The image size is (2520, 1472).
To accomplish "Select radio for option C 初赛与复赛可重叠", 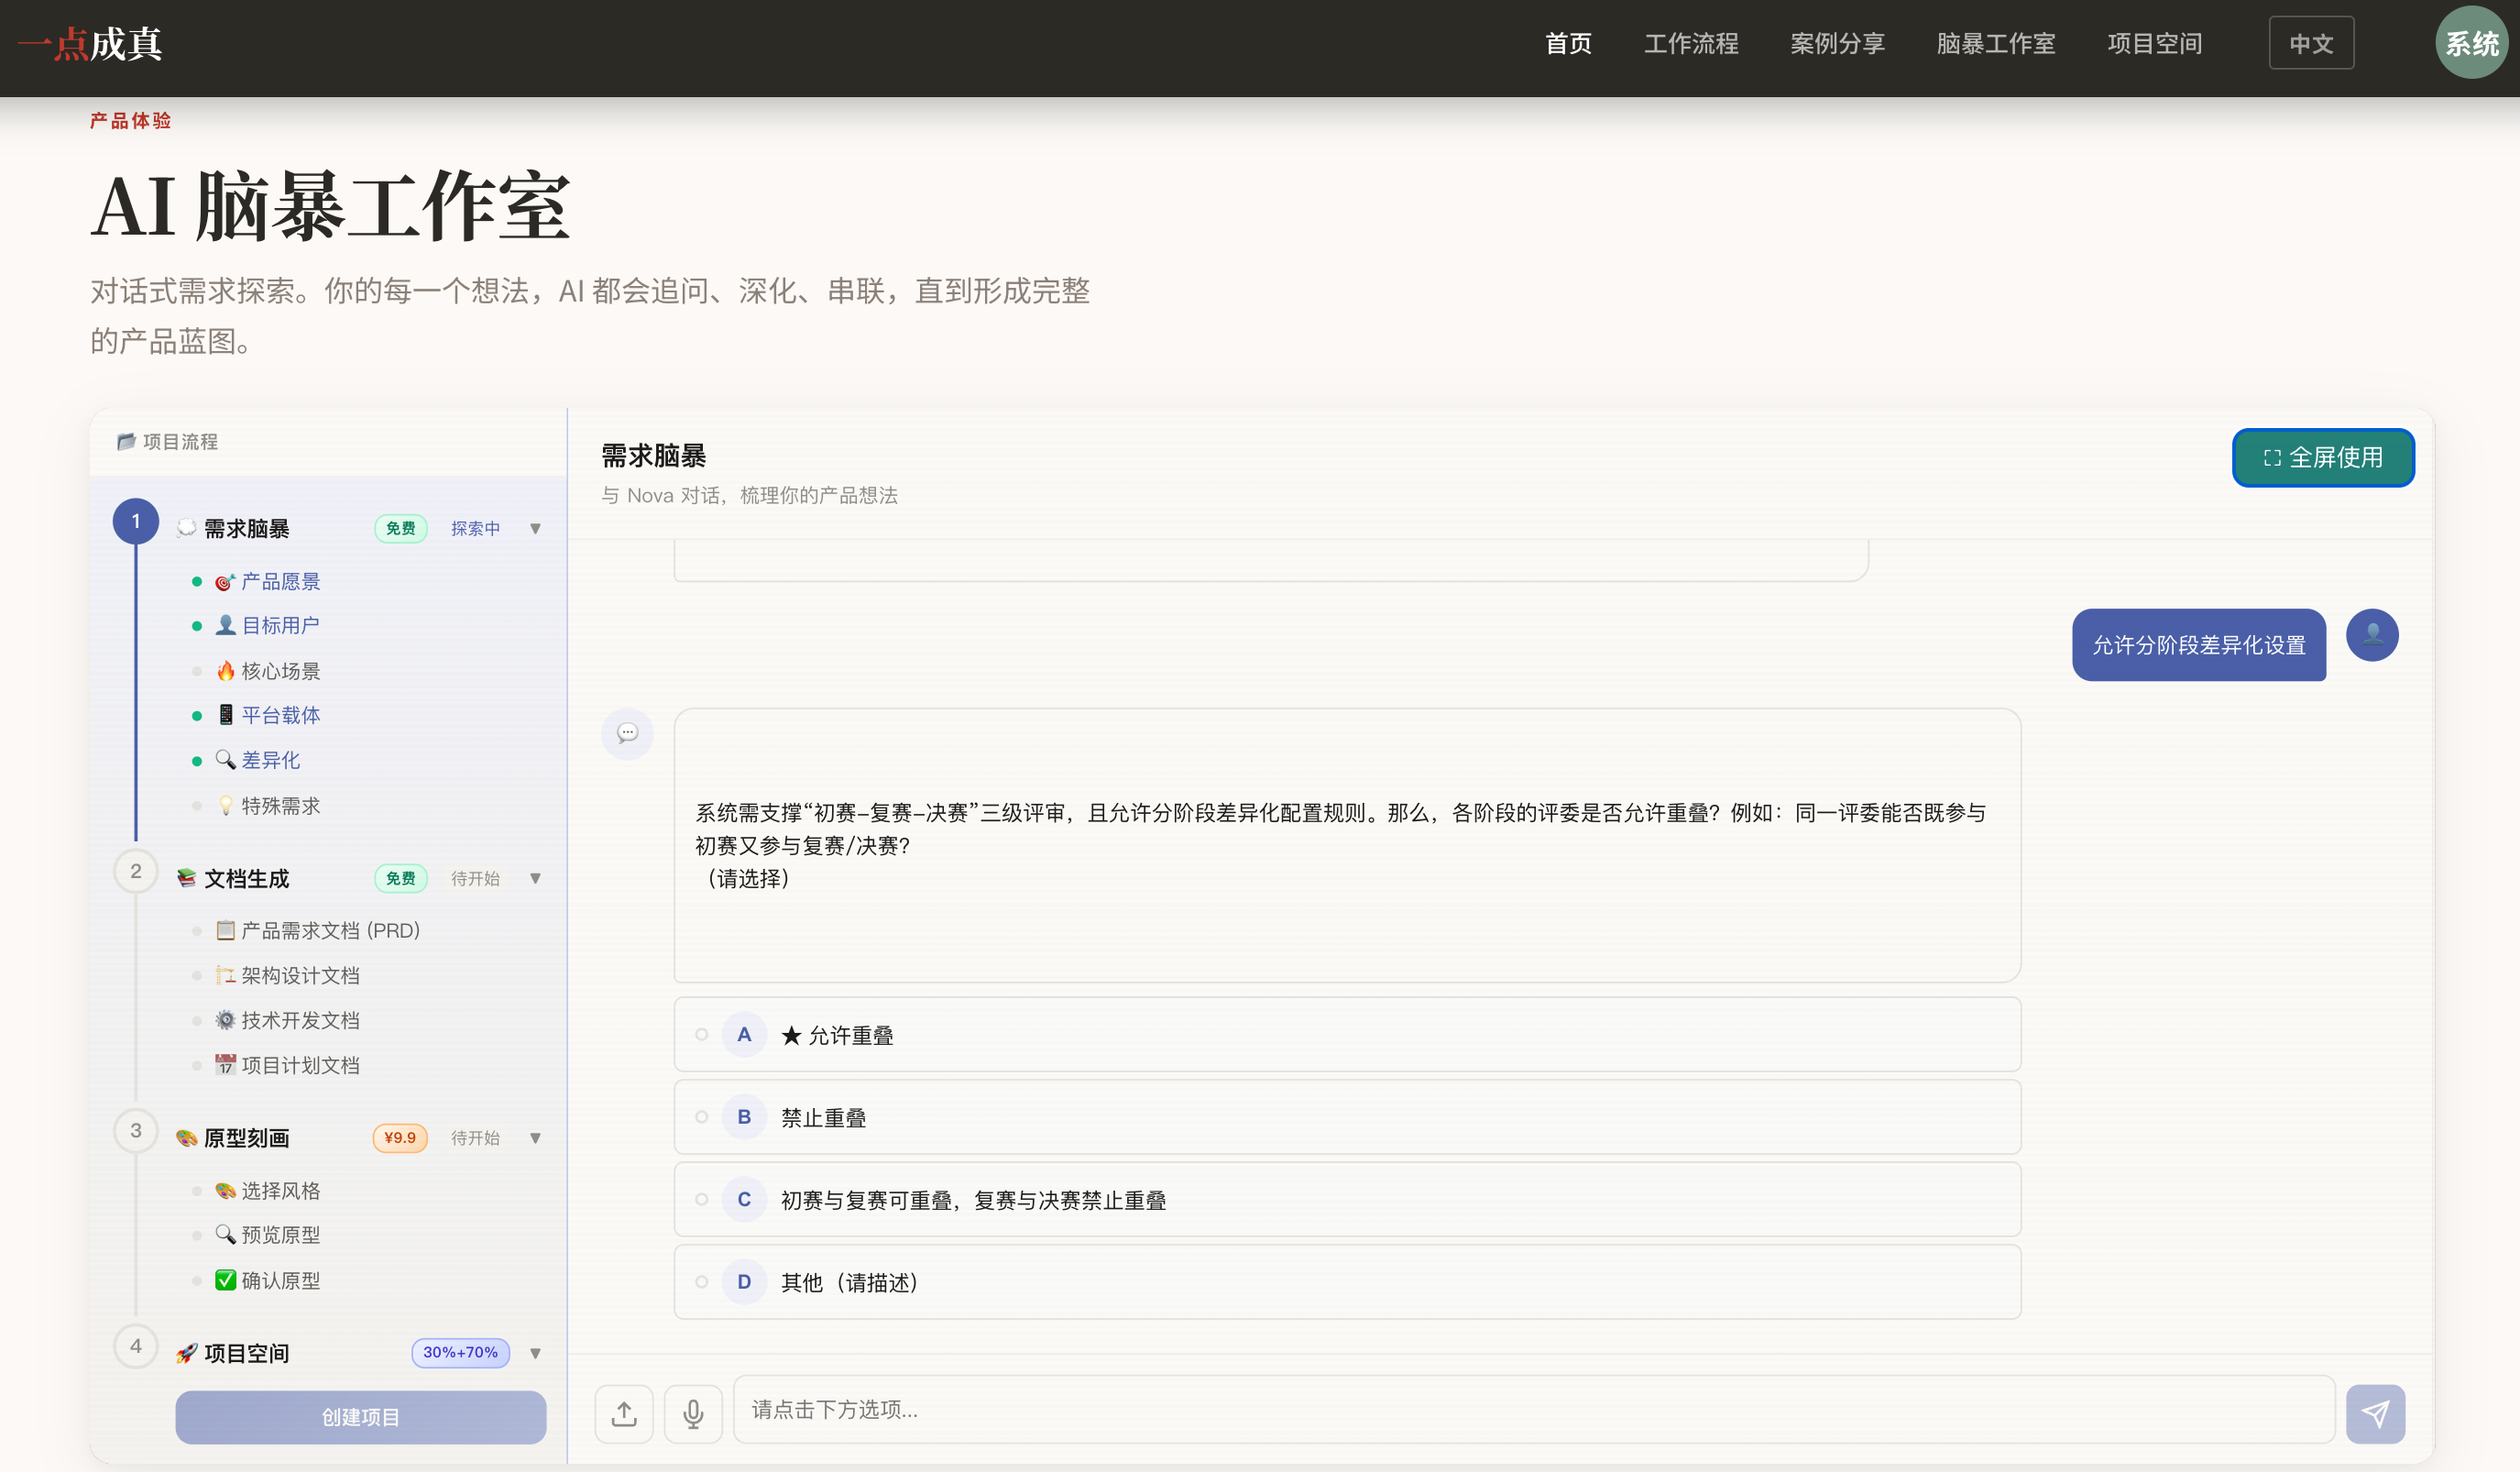I will point(701,1199).
